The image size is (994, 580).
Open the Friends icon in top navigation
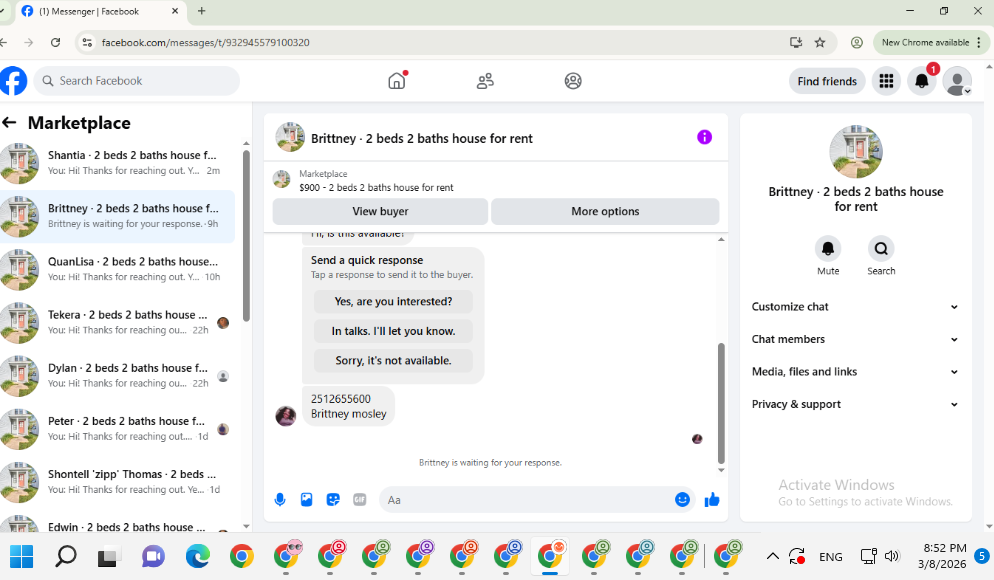coord(485,81)
